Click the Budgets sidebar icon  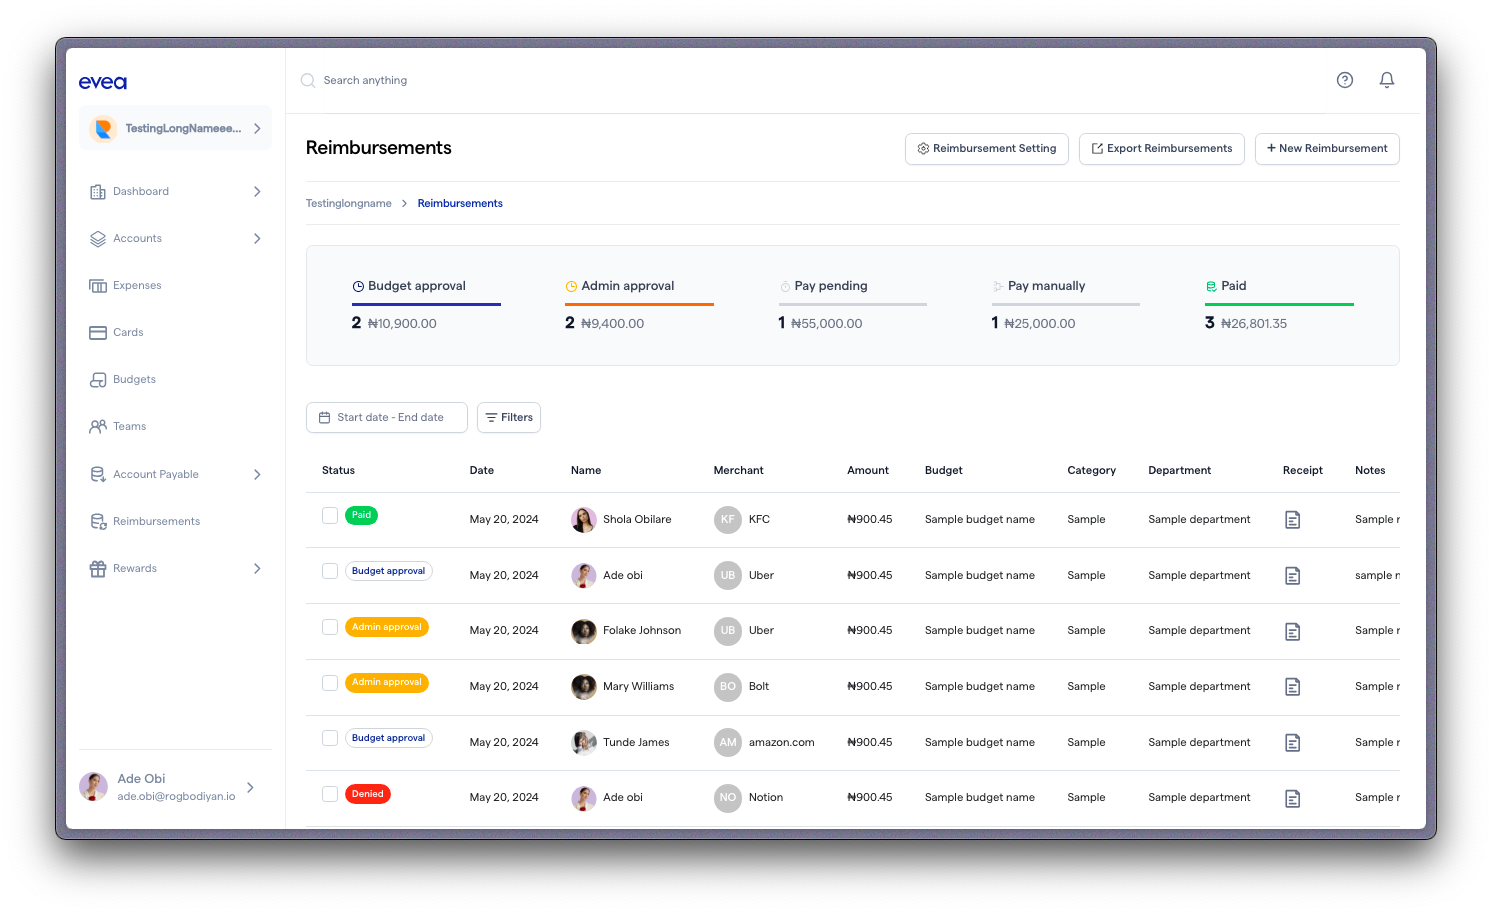click(x=98, y=380)
